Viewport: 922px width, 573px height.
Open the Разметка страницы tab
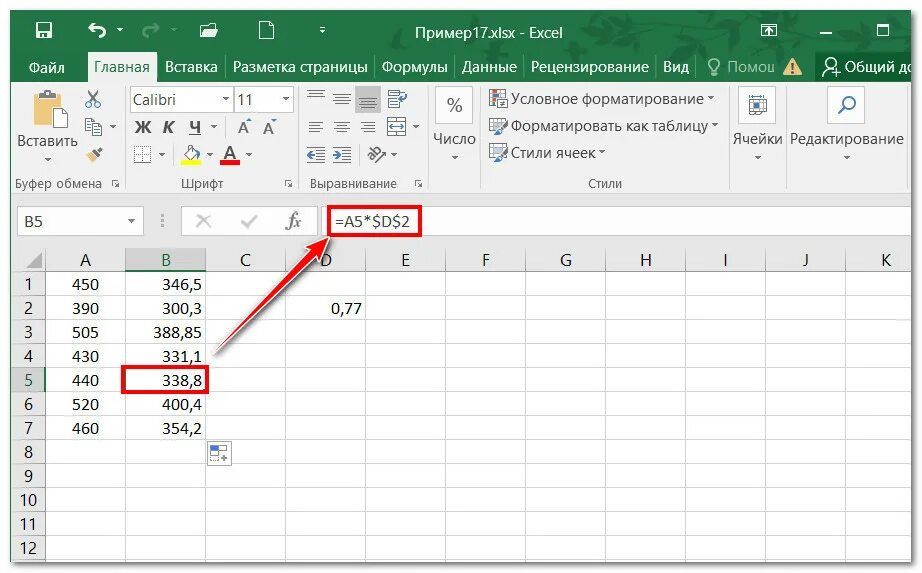click(x=300, y=67)
